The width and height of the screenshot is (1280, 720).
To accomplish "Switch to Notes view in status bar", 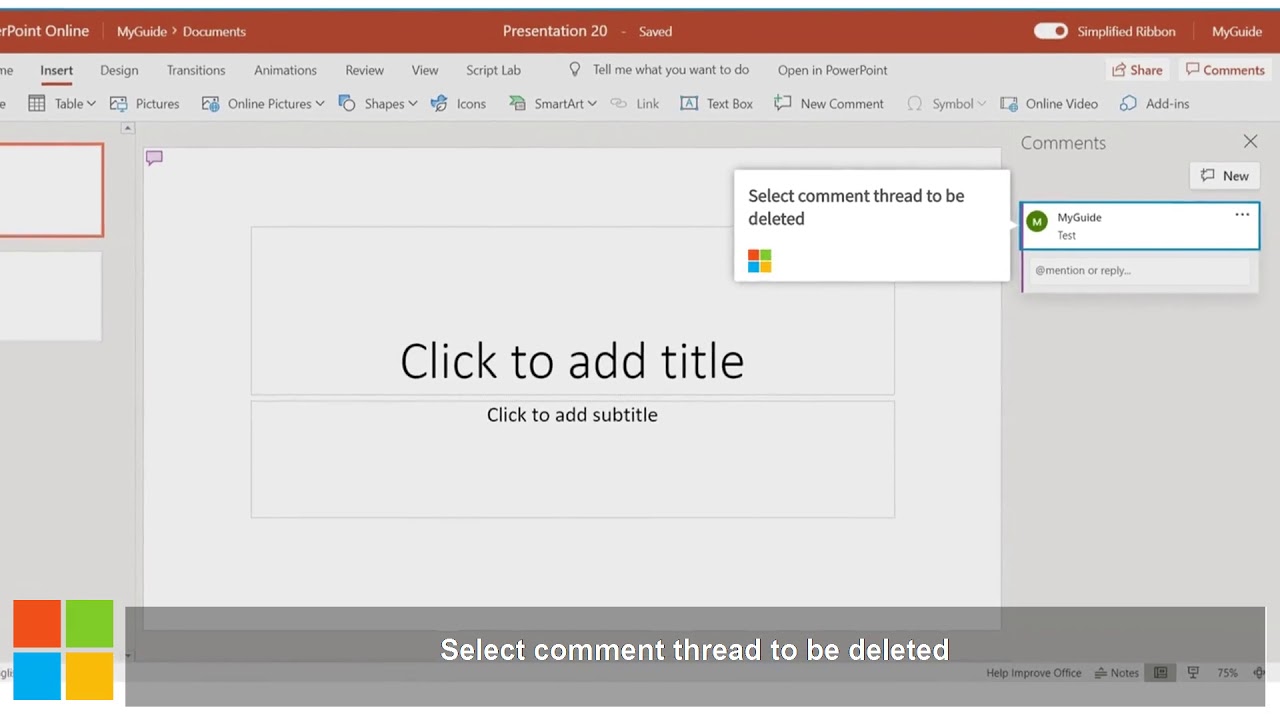I will pos(1116,672).
